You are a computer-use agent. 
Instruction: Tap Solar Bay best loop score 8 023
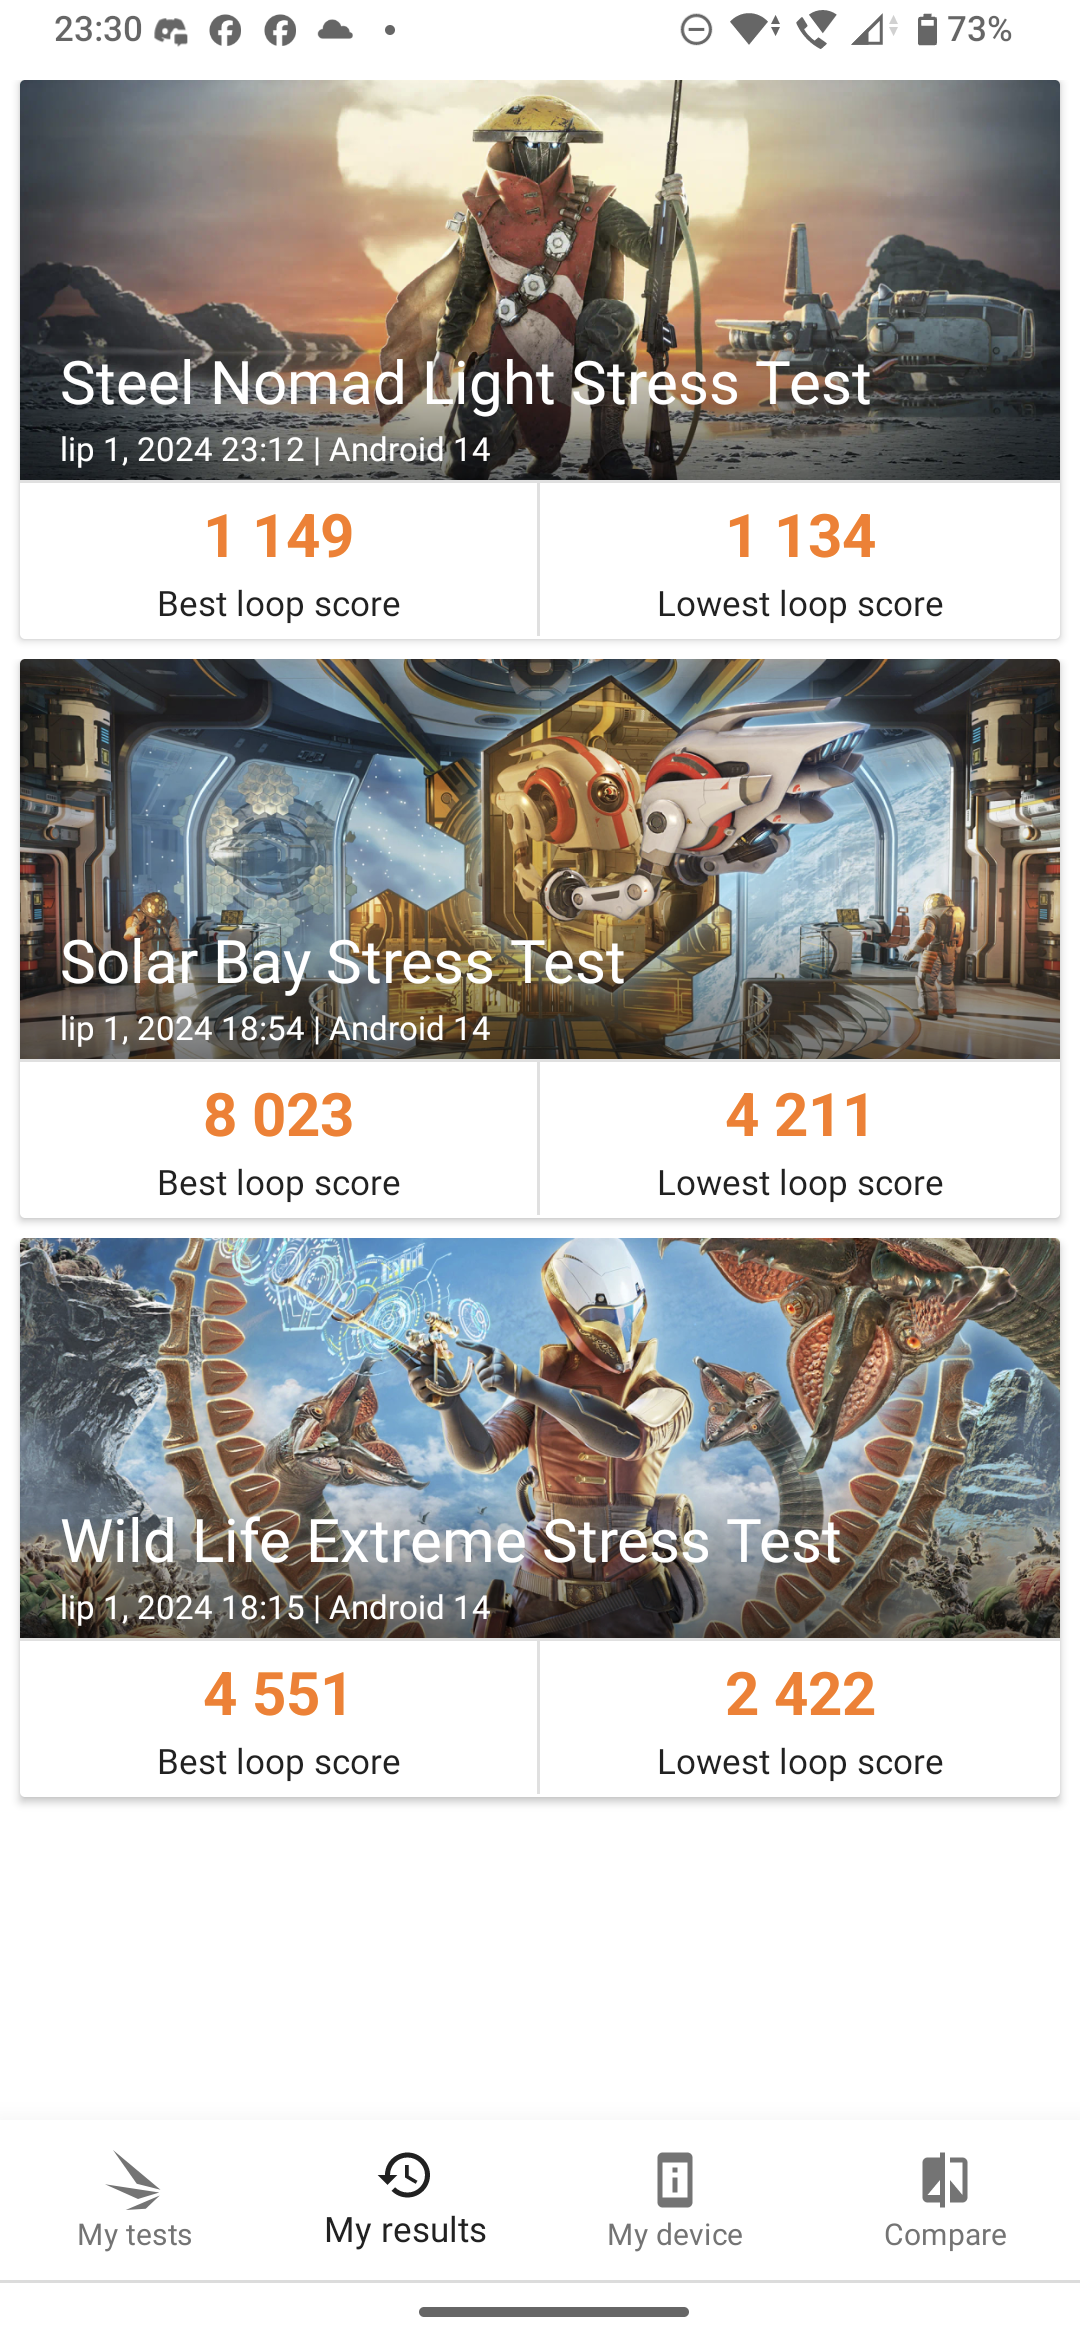coord(279,1116)
